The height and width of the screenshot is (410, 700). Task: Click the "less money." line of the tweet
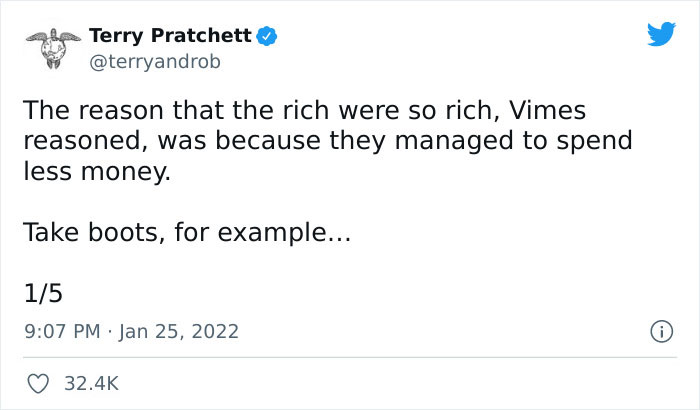point(96,171)
